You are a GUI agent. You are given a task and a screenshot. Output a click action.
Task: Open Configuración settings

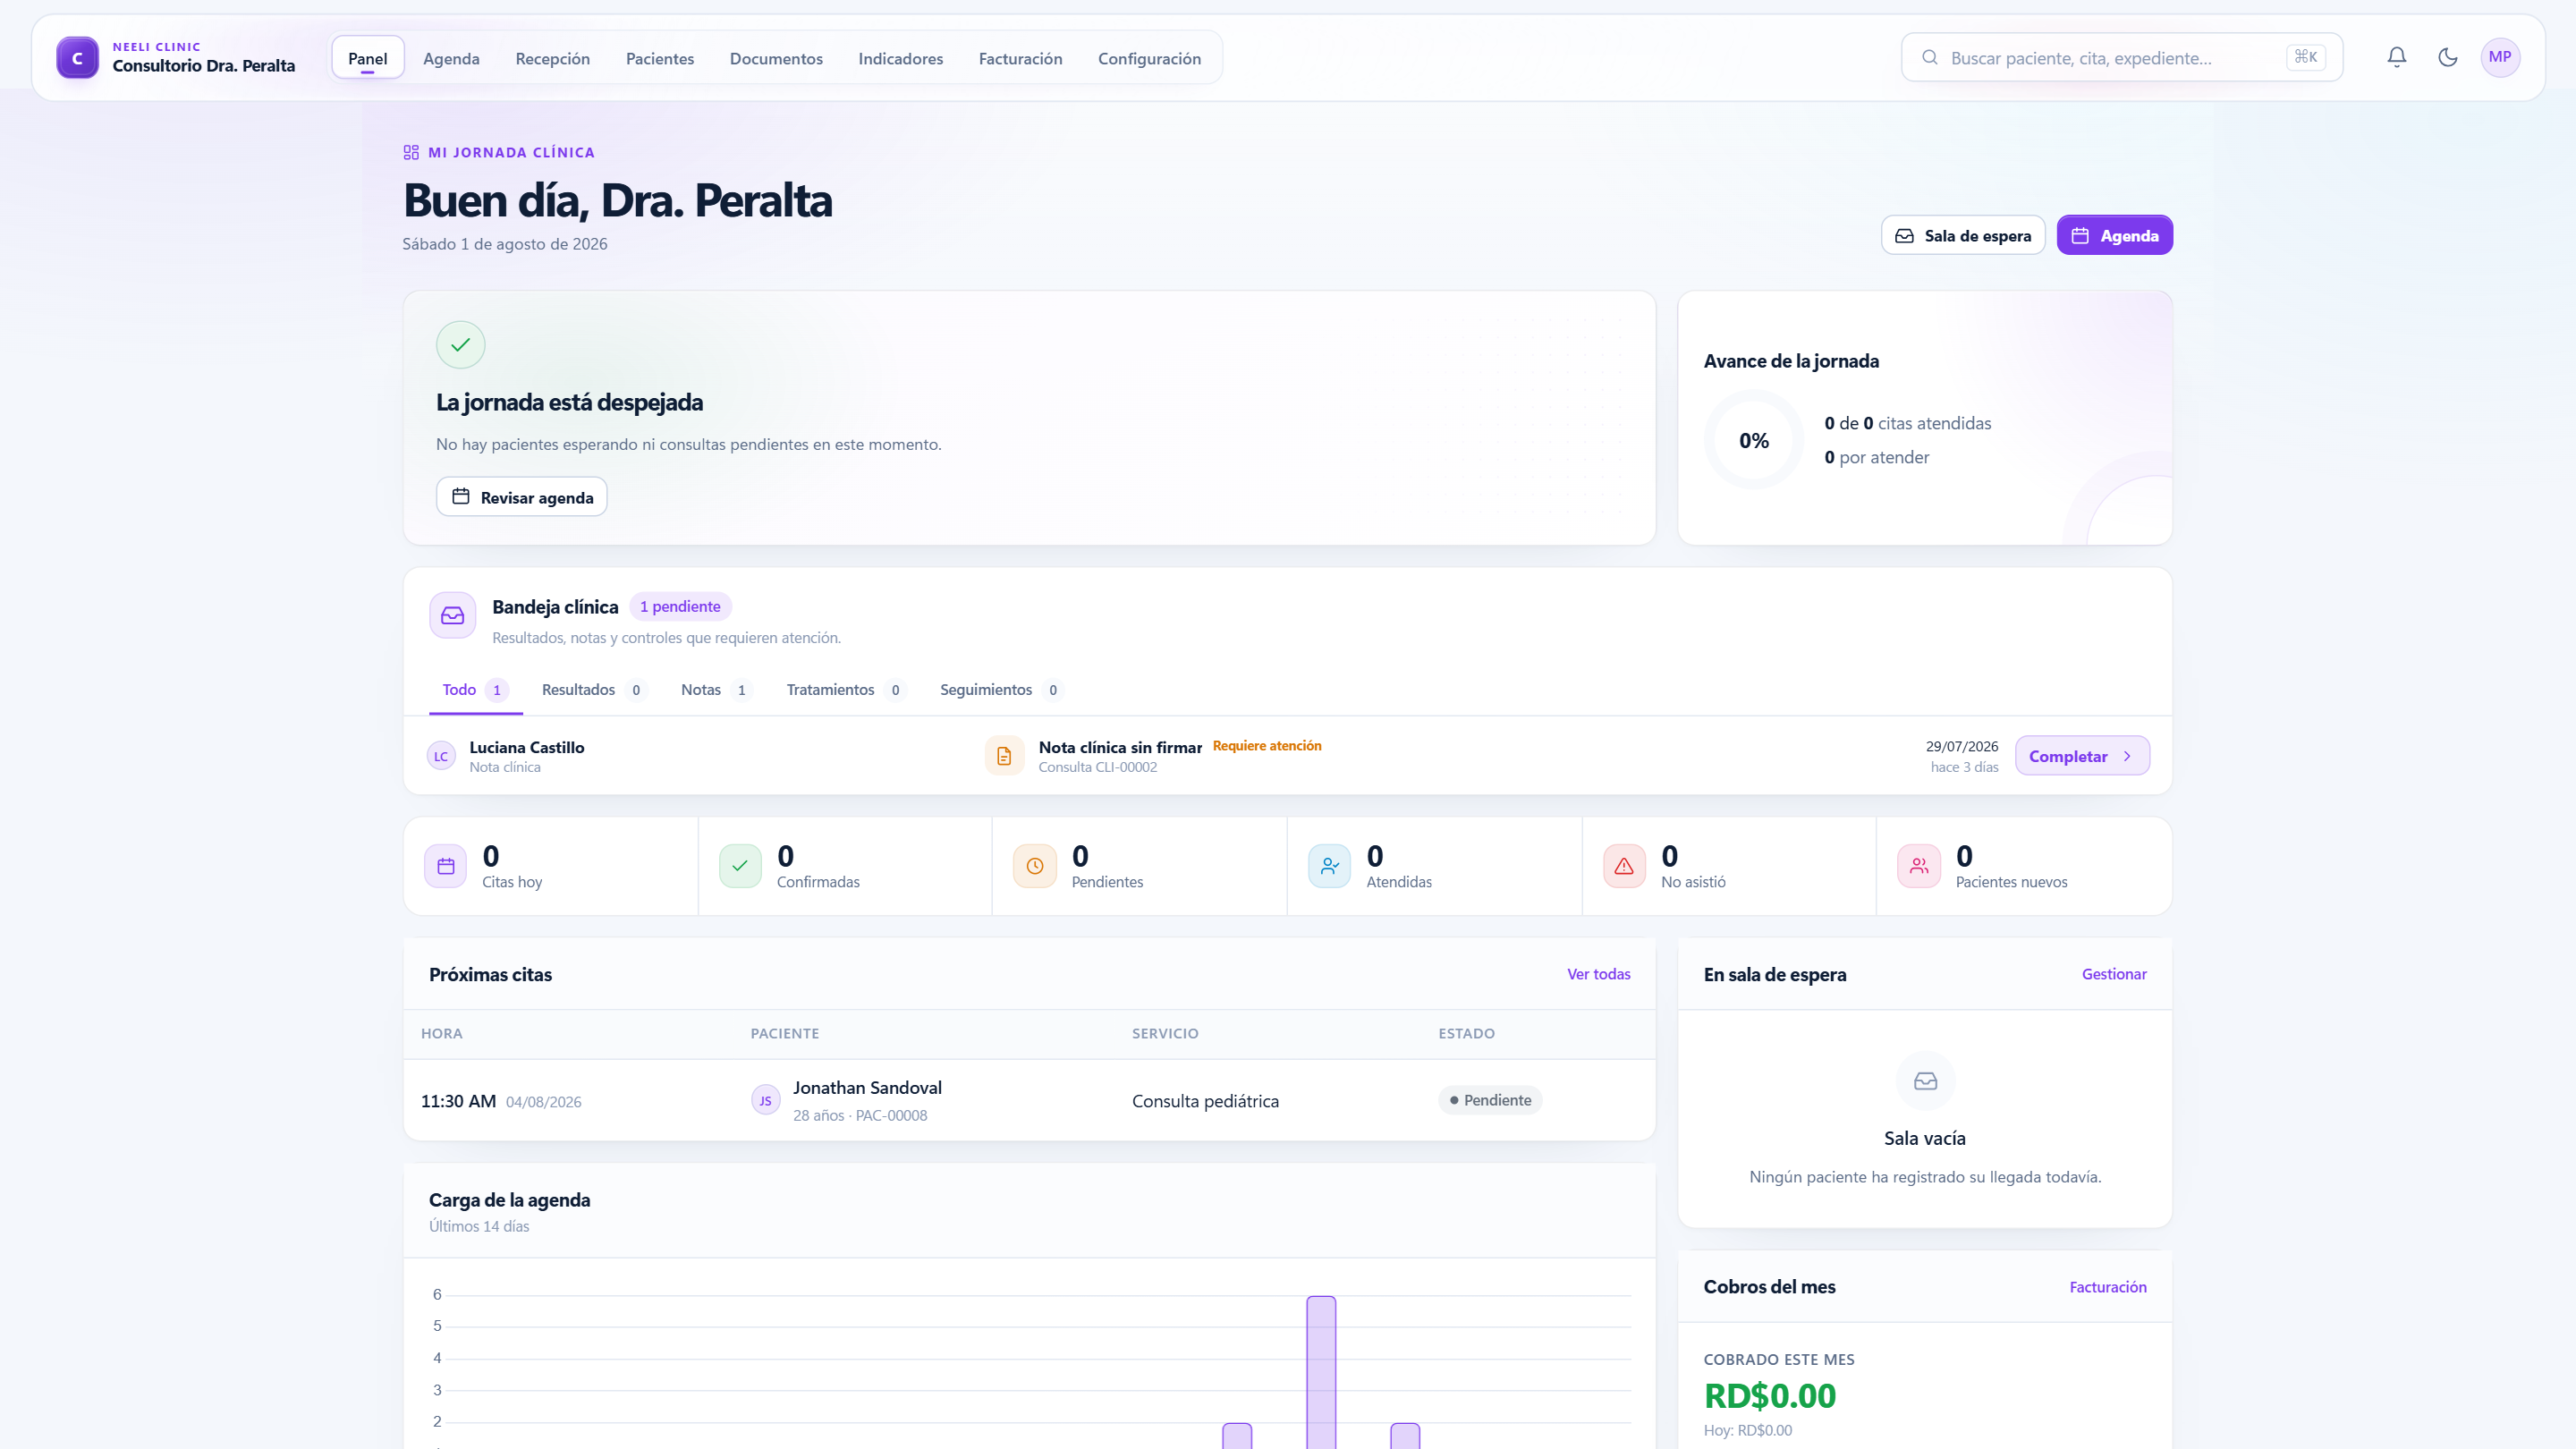tap(1150, 58)
